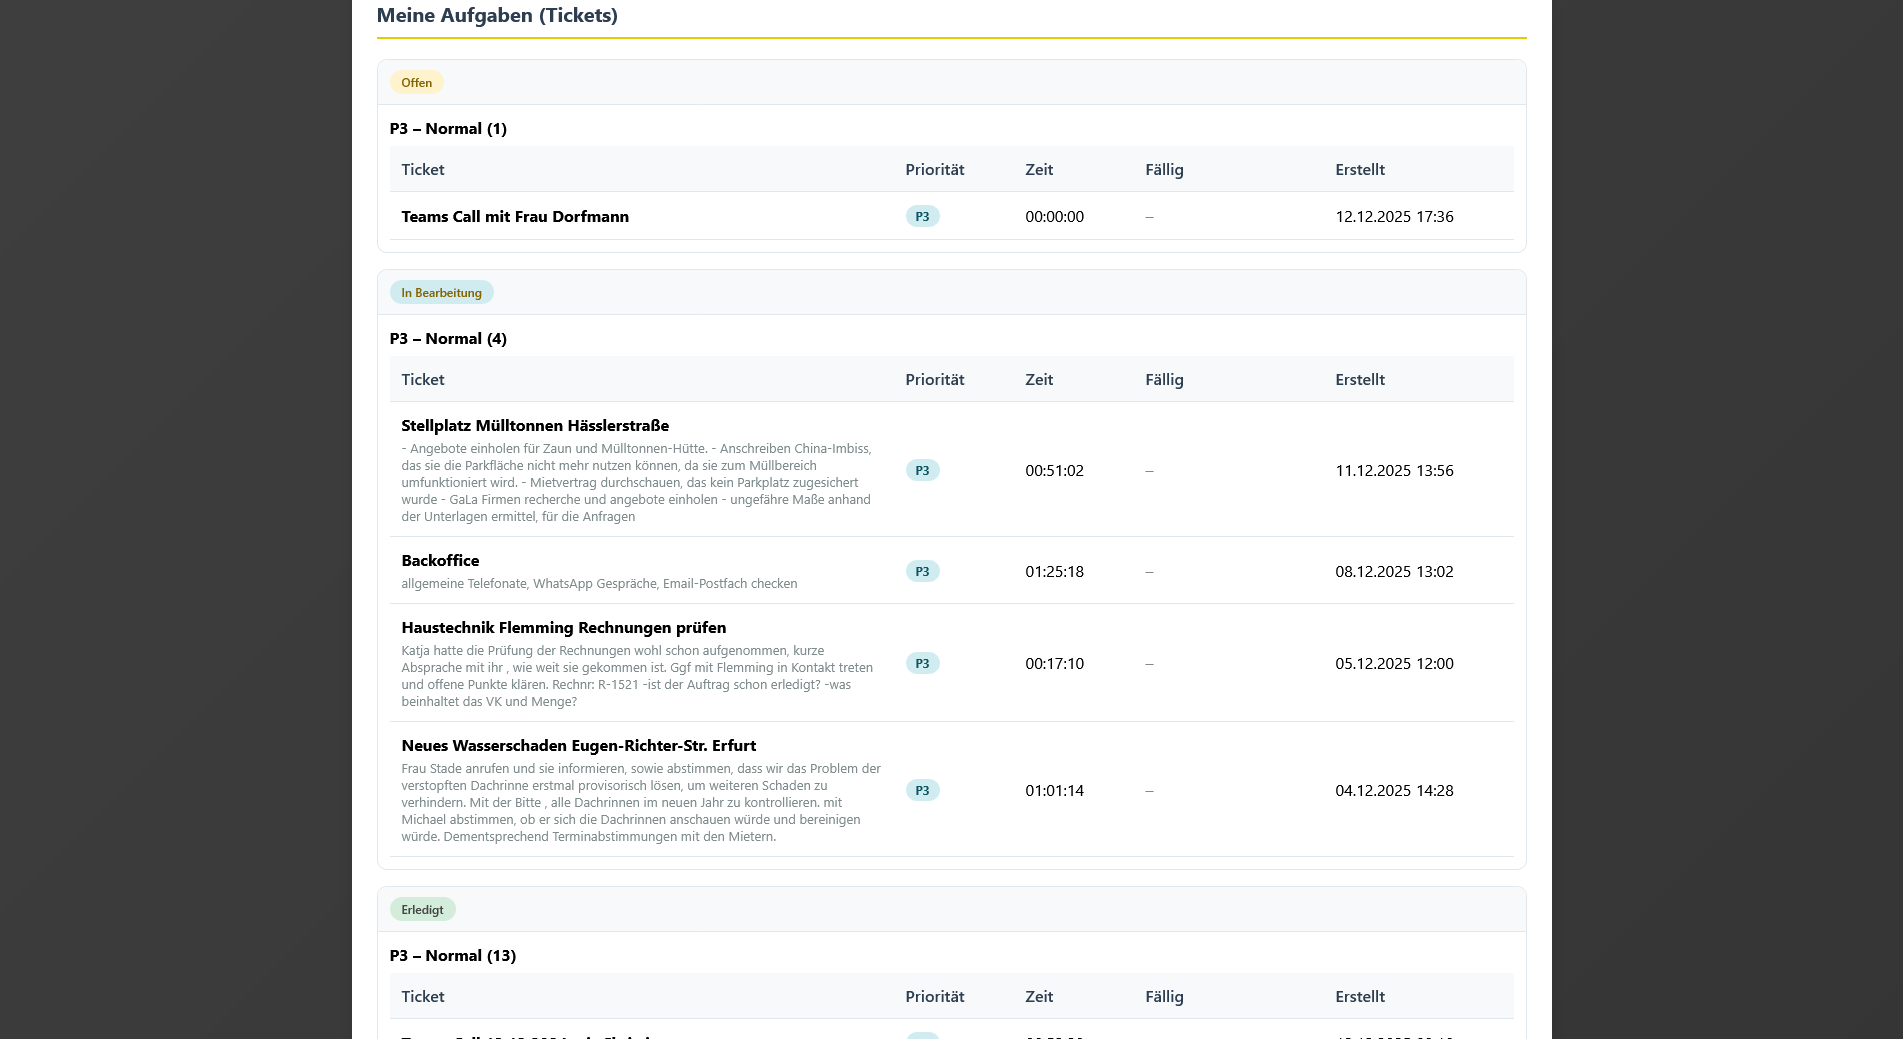Open Haustechnik Flemming Rechnungen prüfen ticket
Image resolution: width=1903 pixels, height=1039 pixels.
coord(563,628)
